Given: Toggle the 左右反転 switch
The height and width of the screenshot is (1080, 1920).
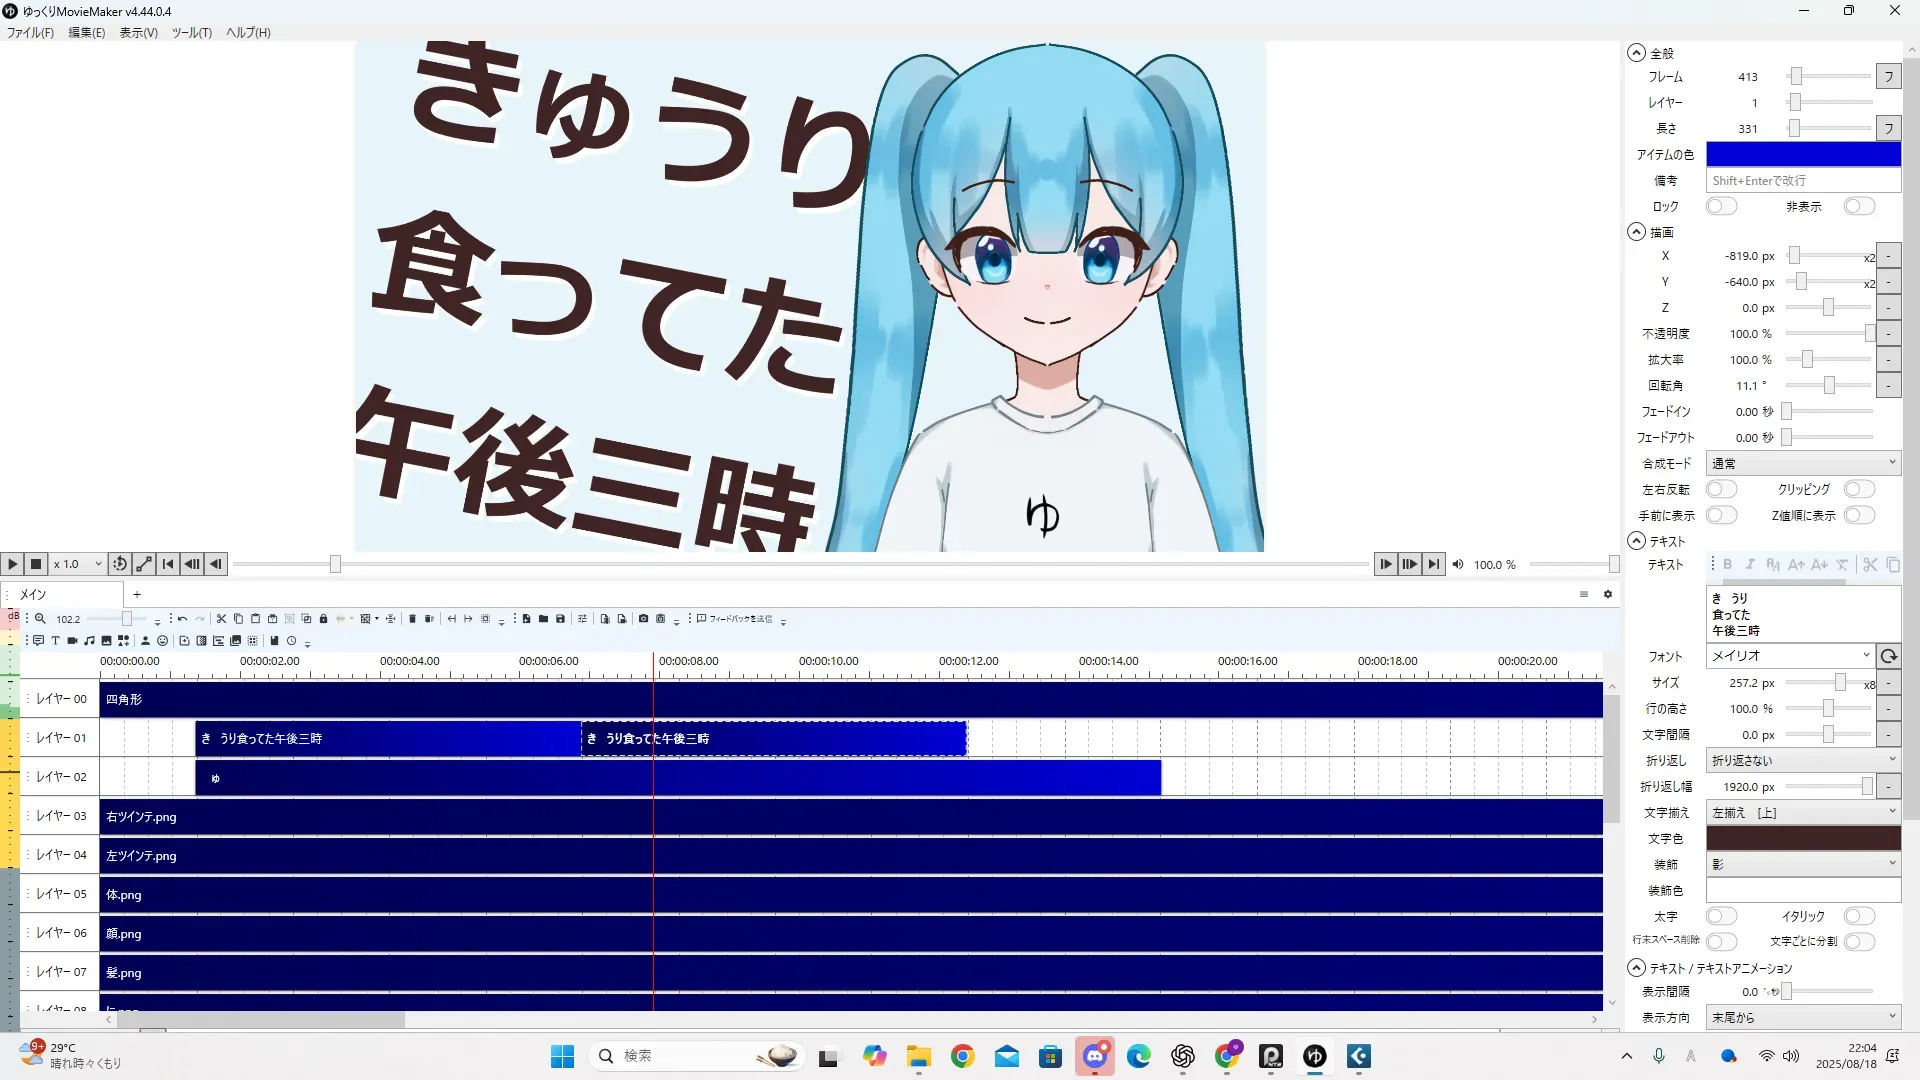Looking at the screenshot, I should [x=1720, y=489].
